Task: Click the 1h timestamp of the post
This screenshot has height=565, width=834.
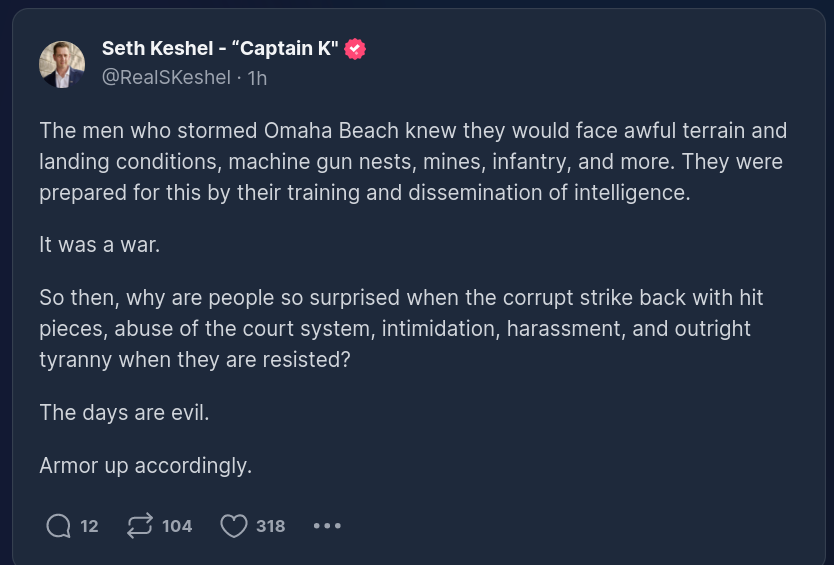Action: coord(257,77)
